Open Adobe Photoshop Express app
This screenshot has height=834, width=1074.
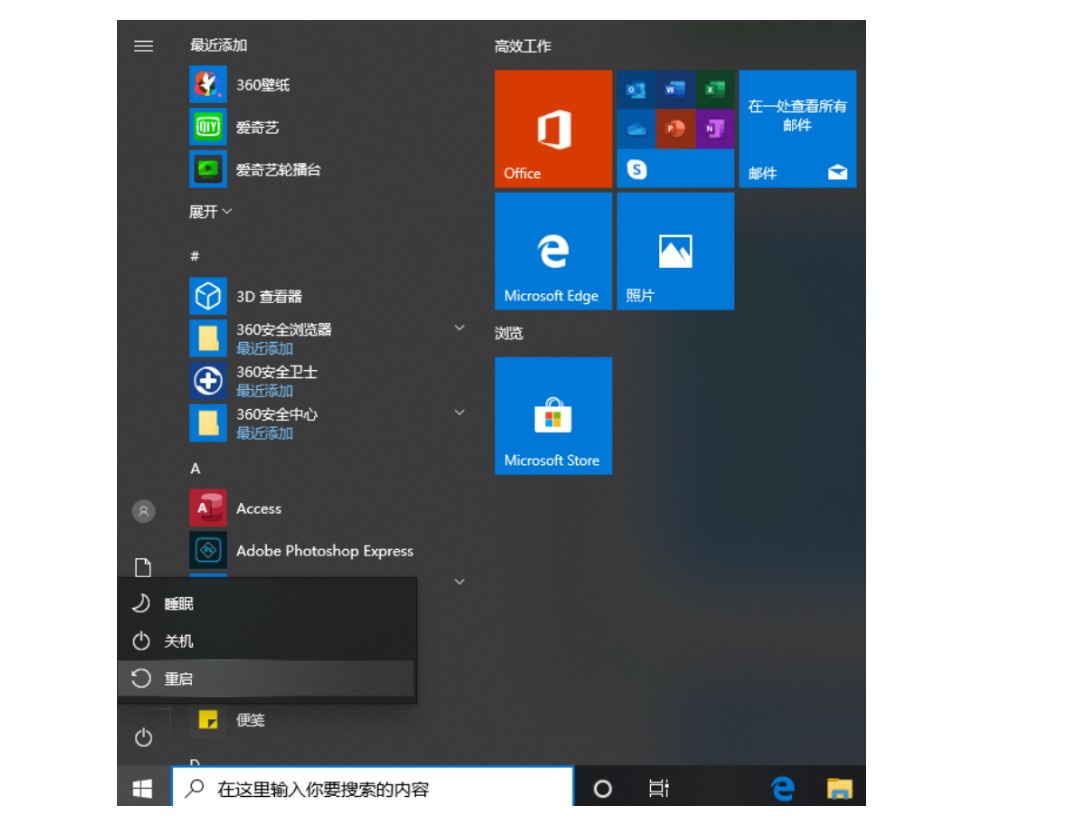(329, 551)
